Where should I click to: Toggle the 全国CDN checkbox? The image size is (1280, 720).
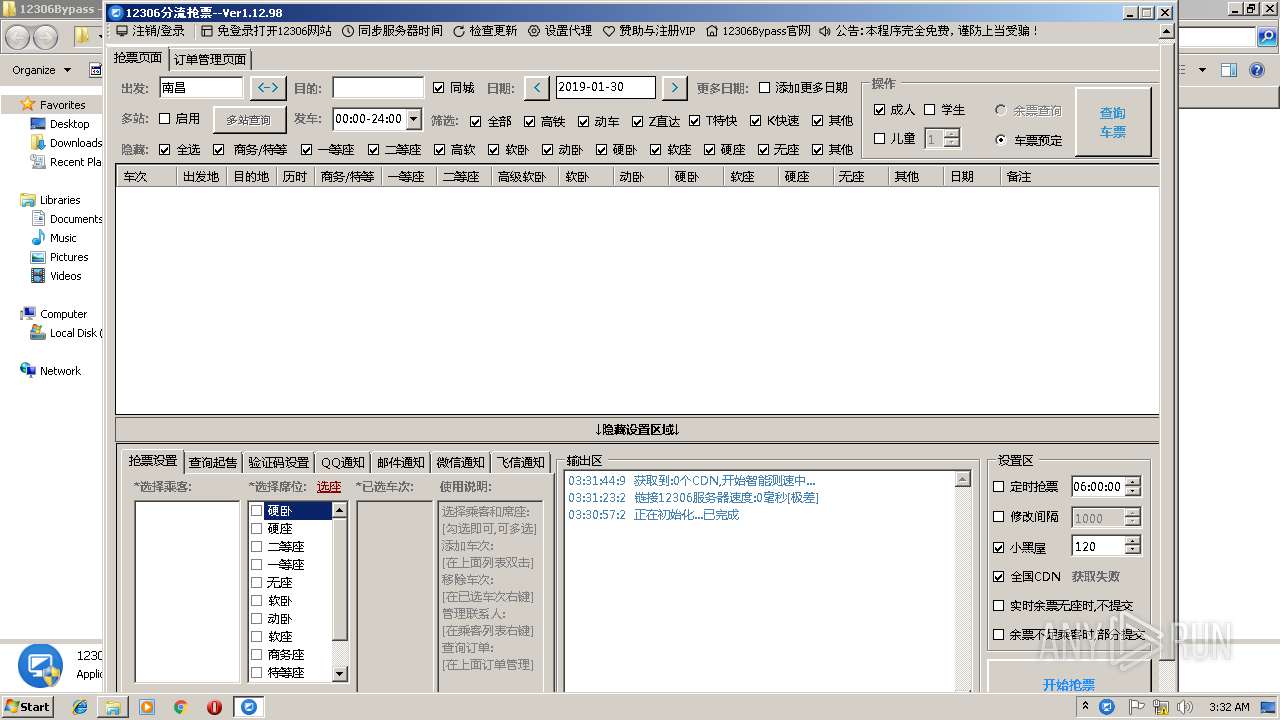999,577
